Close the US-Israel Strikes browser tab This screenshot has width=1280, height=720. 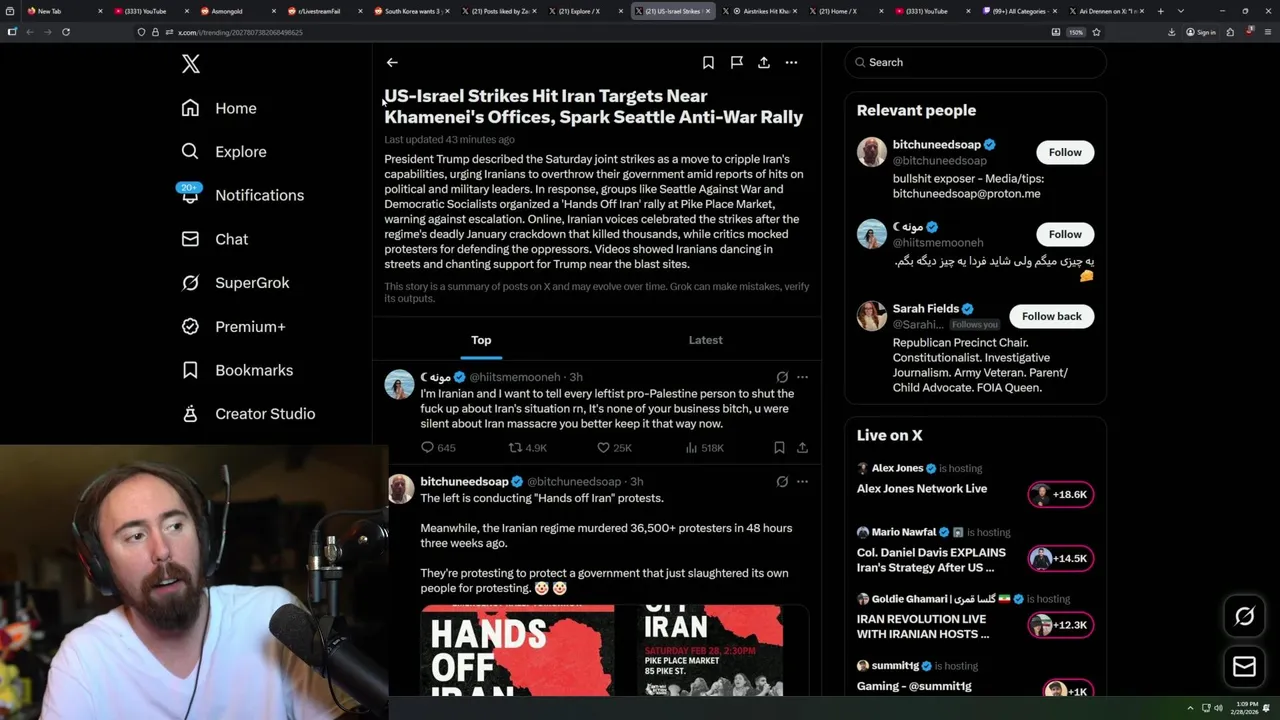point(708,11)
